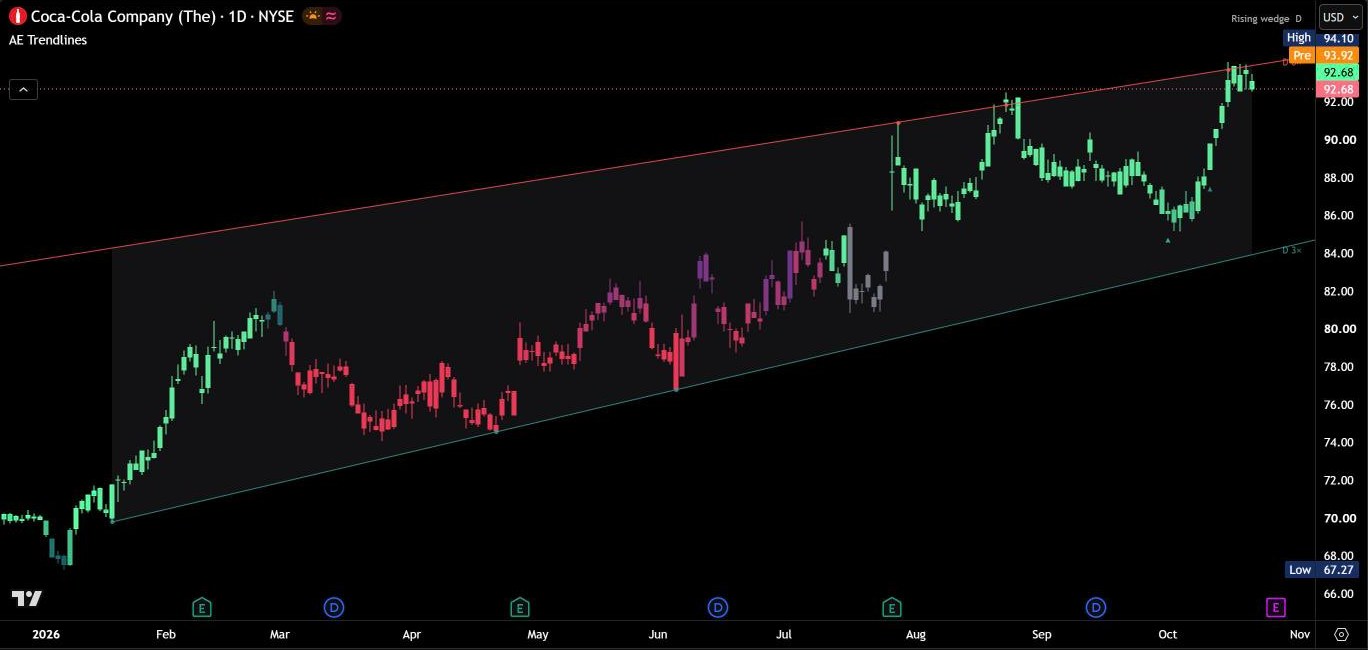Click the Jul label on time axis
Screen dimensions: 1368x650
784,634
